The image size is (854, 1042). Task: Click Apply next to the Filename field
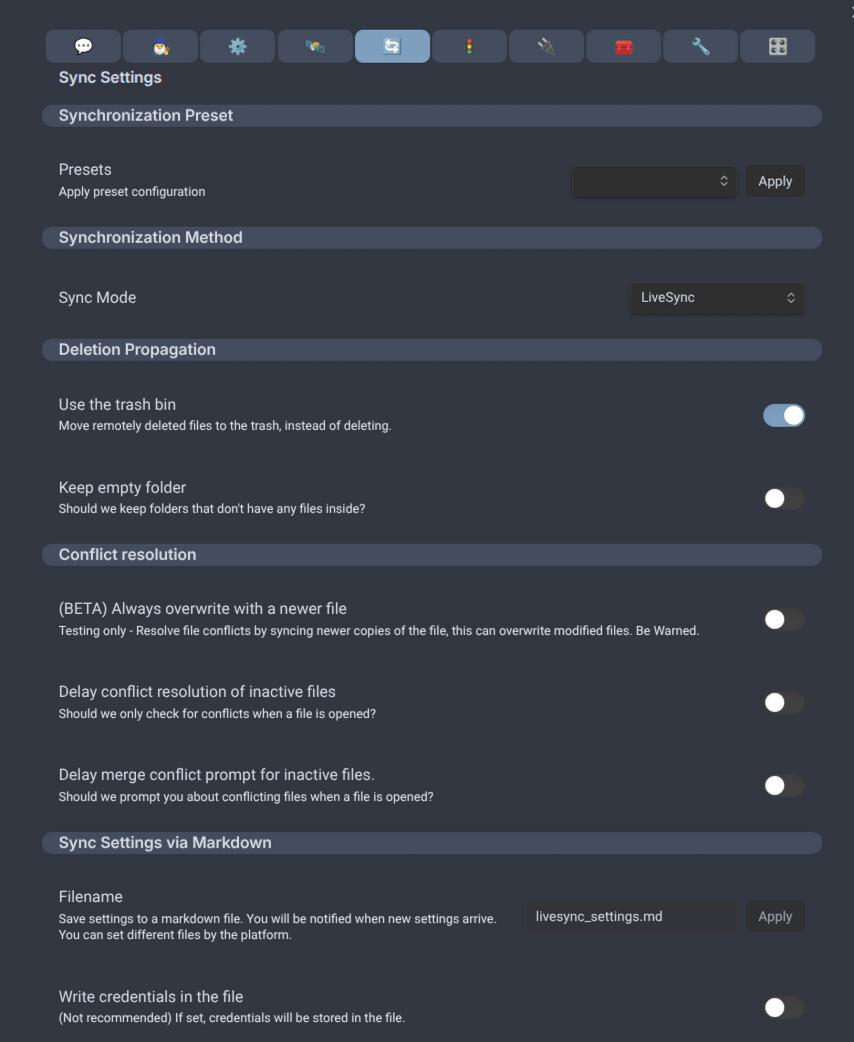point(775,916)
